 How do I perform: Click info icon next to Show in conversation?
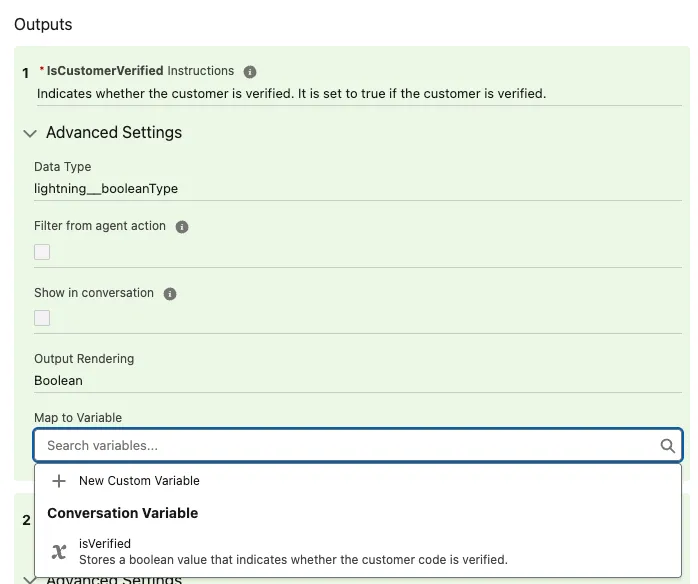coord(170,294)
